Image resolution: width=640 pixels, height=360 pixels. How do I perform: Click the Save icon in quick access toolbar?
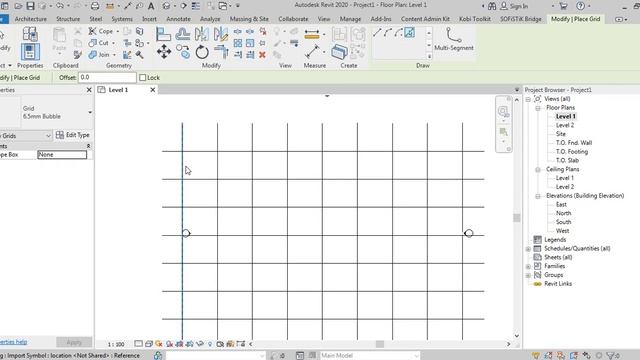tap(30, 6)
